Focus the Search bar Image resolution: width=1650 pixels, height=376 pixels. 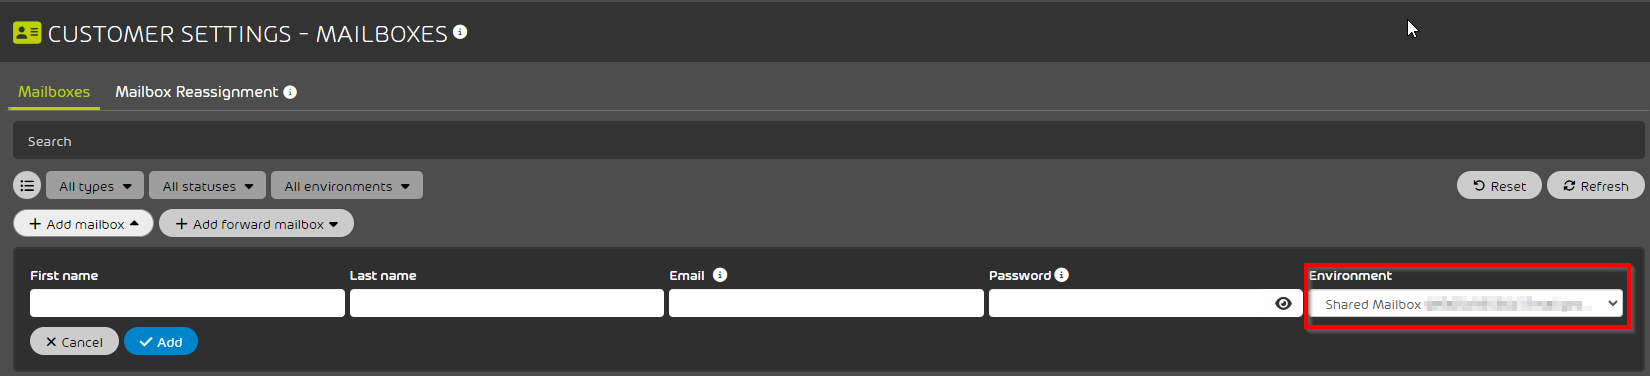[828, 141]
